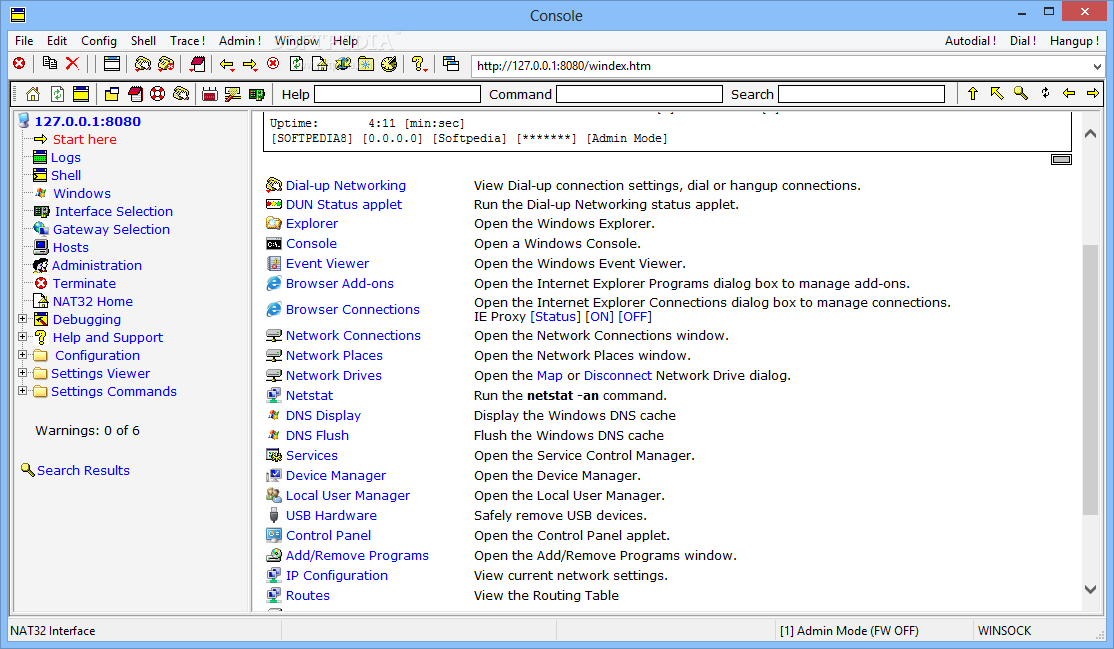This screenshot has height=649, width=1114.
Task: Open Search Results in the sidebar
Action: point(83,471)
